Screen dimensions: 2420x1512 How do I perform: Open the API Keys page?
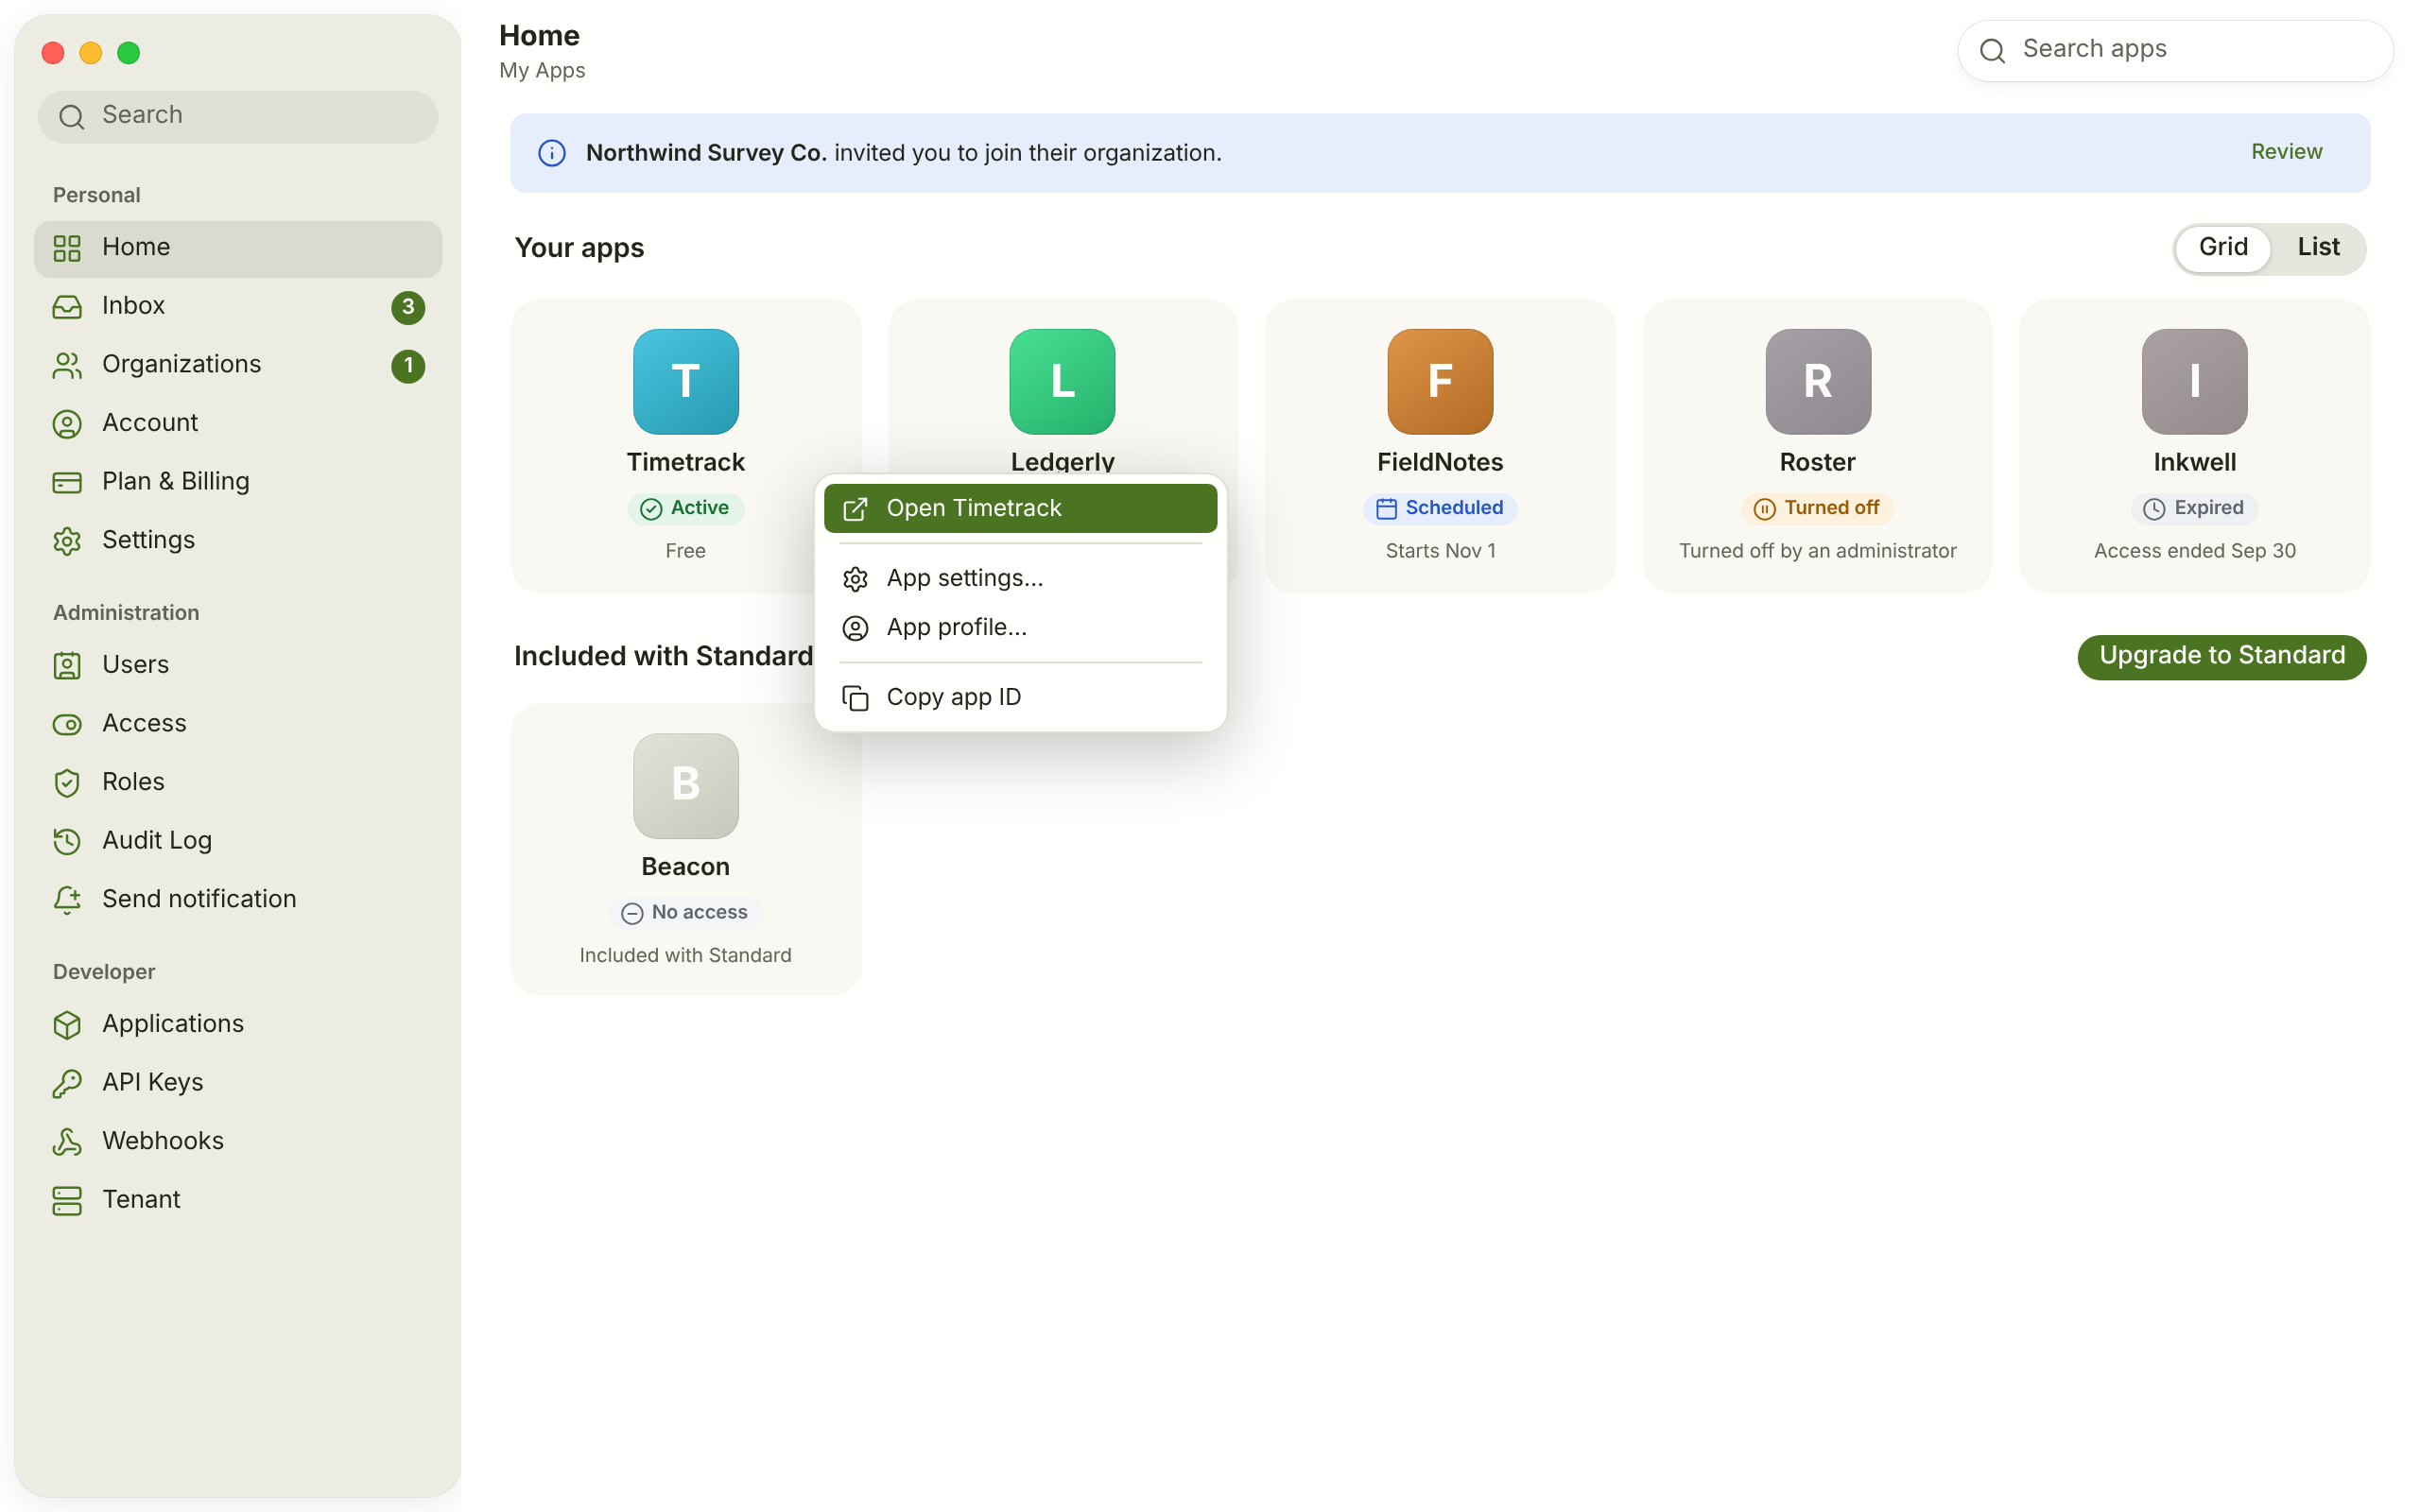click(237, 1083)
